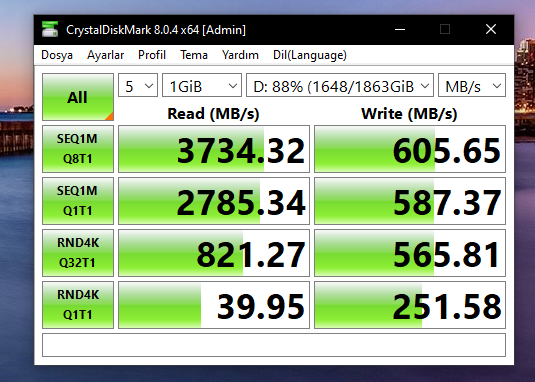Click the 3734.32 sequential read result
535x382 pixels.
click(214, 149)
